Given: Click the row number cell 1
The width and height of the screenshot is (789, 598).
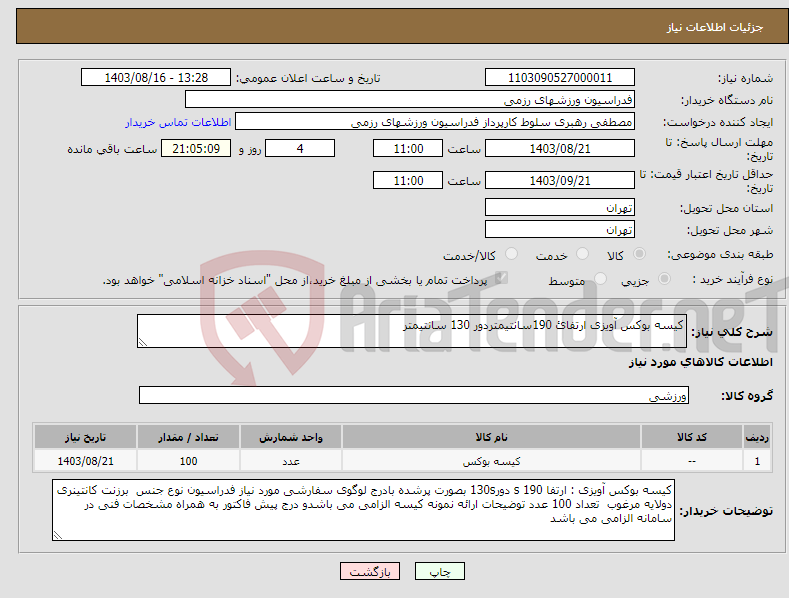Looking at the screenshot, I should (x=757, y=461).
